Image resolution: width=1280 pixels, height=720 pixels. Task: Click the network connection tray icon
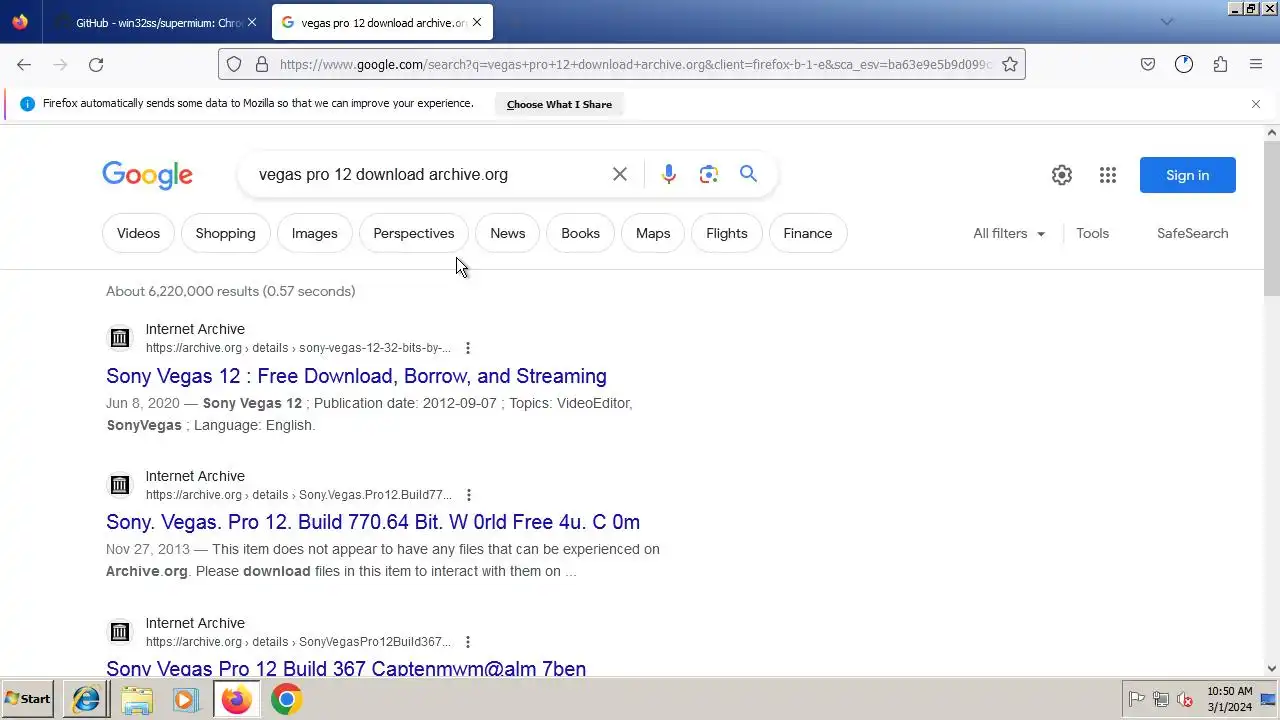(x=1161, y=699)
